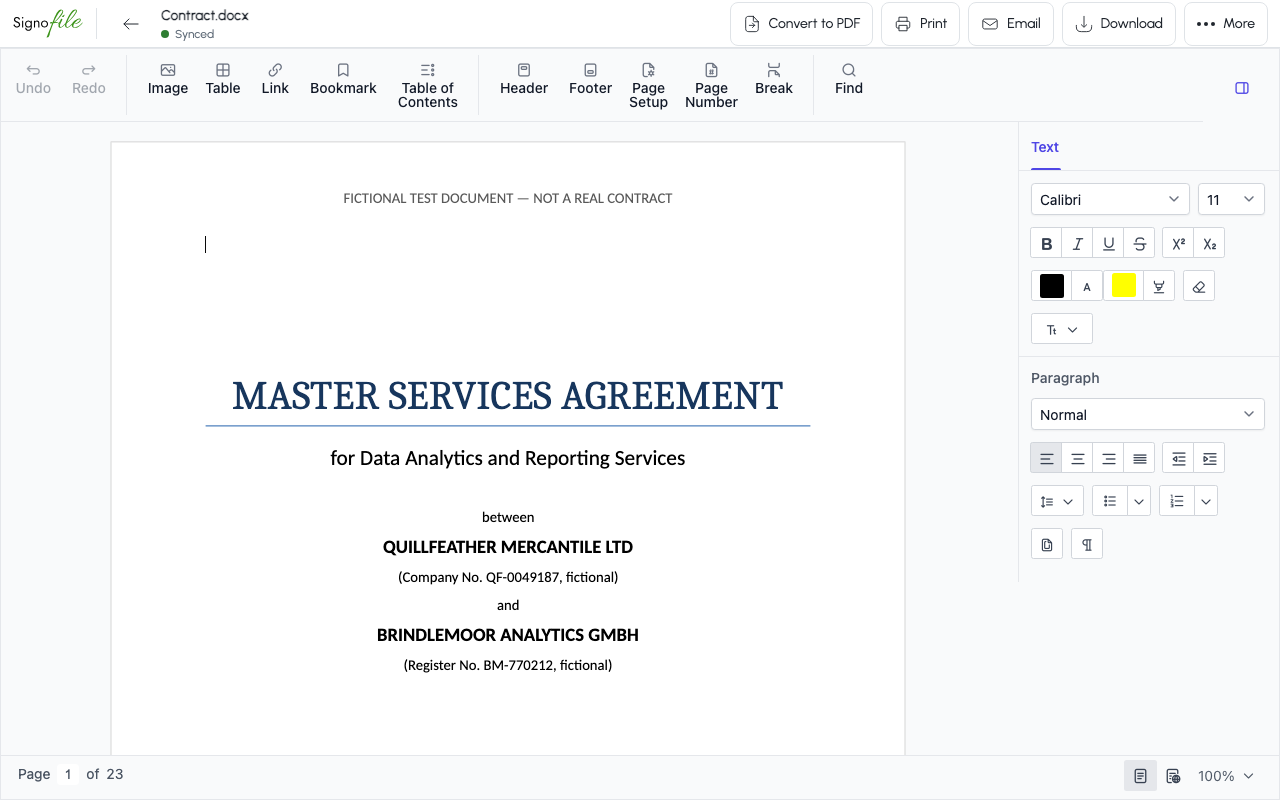The width and height of the screenshot is (1280, 800).
Task: Insert a Table
Action: pos(223,79)
